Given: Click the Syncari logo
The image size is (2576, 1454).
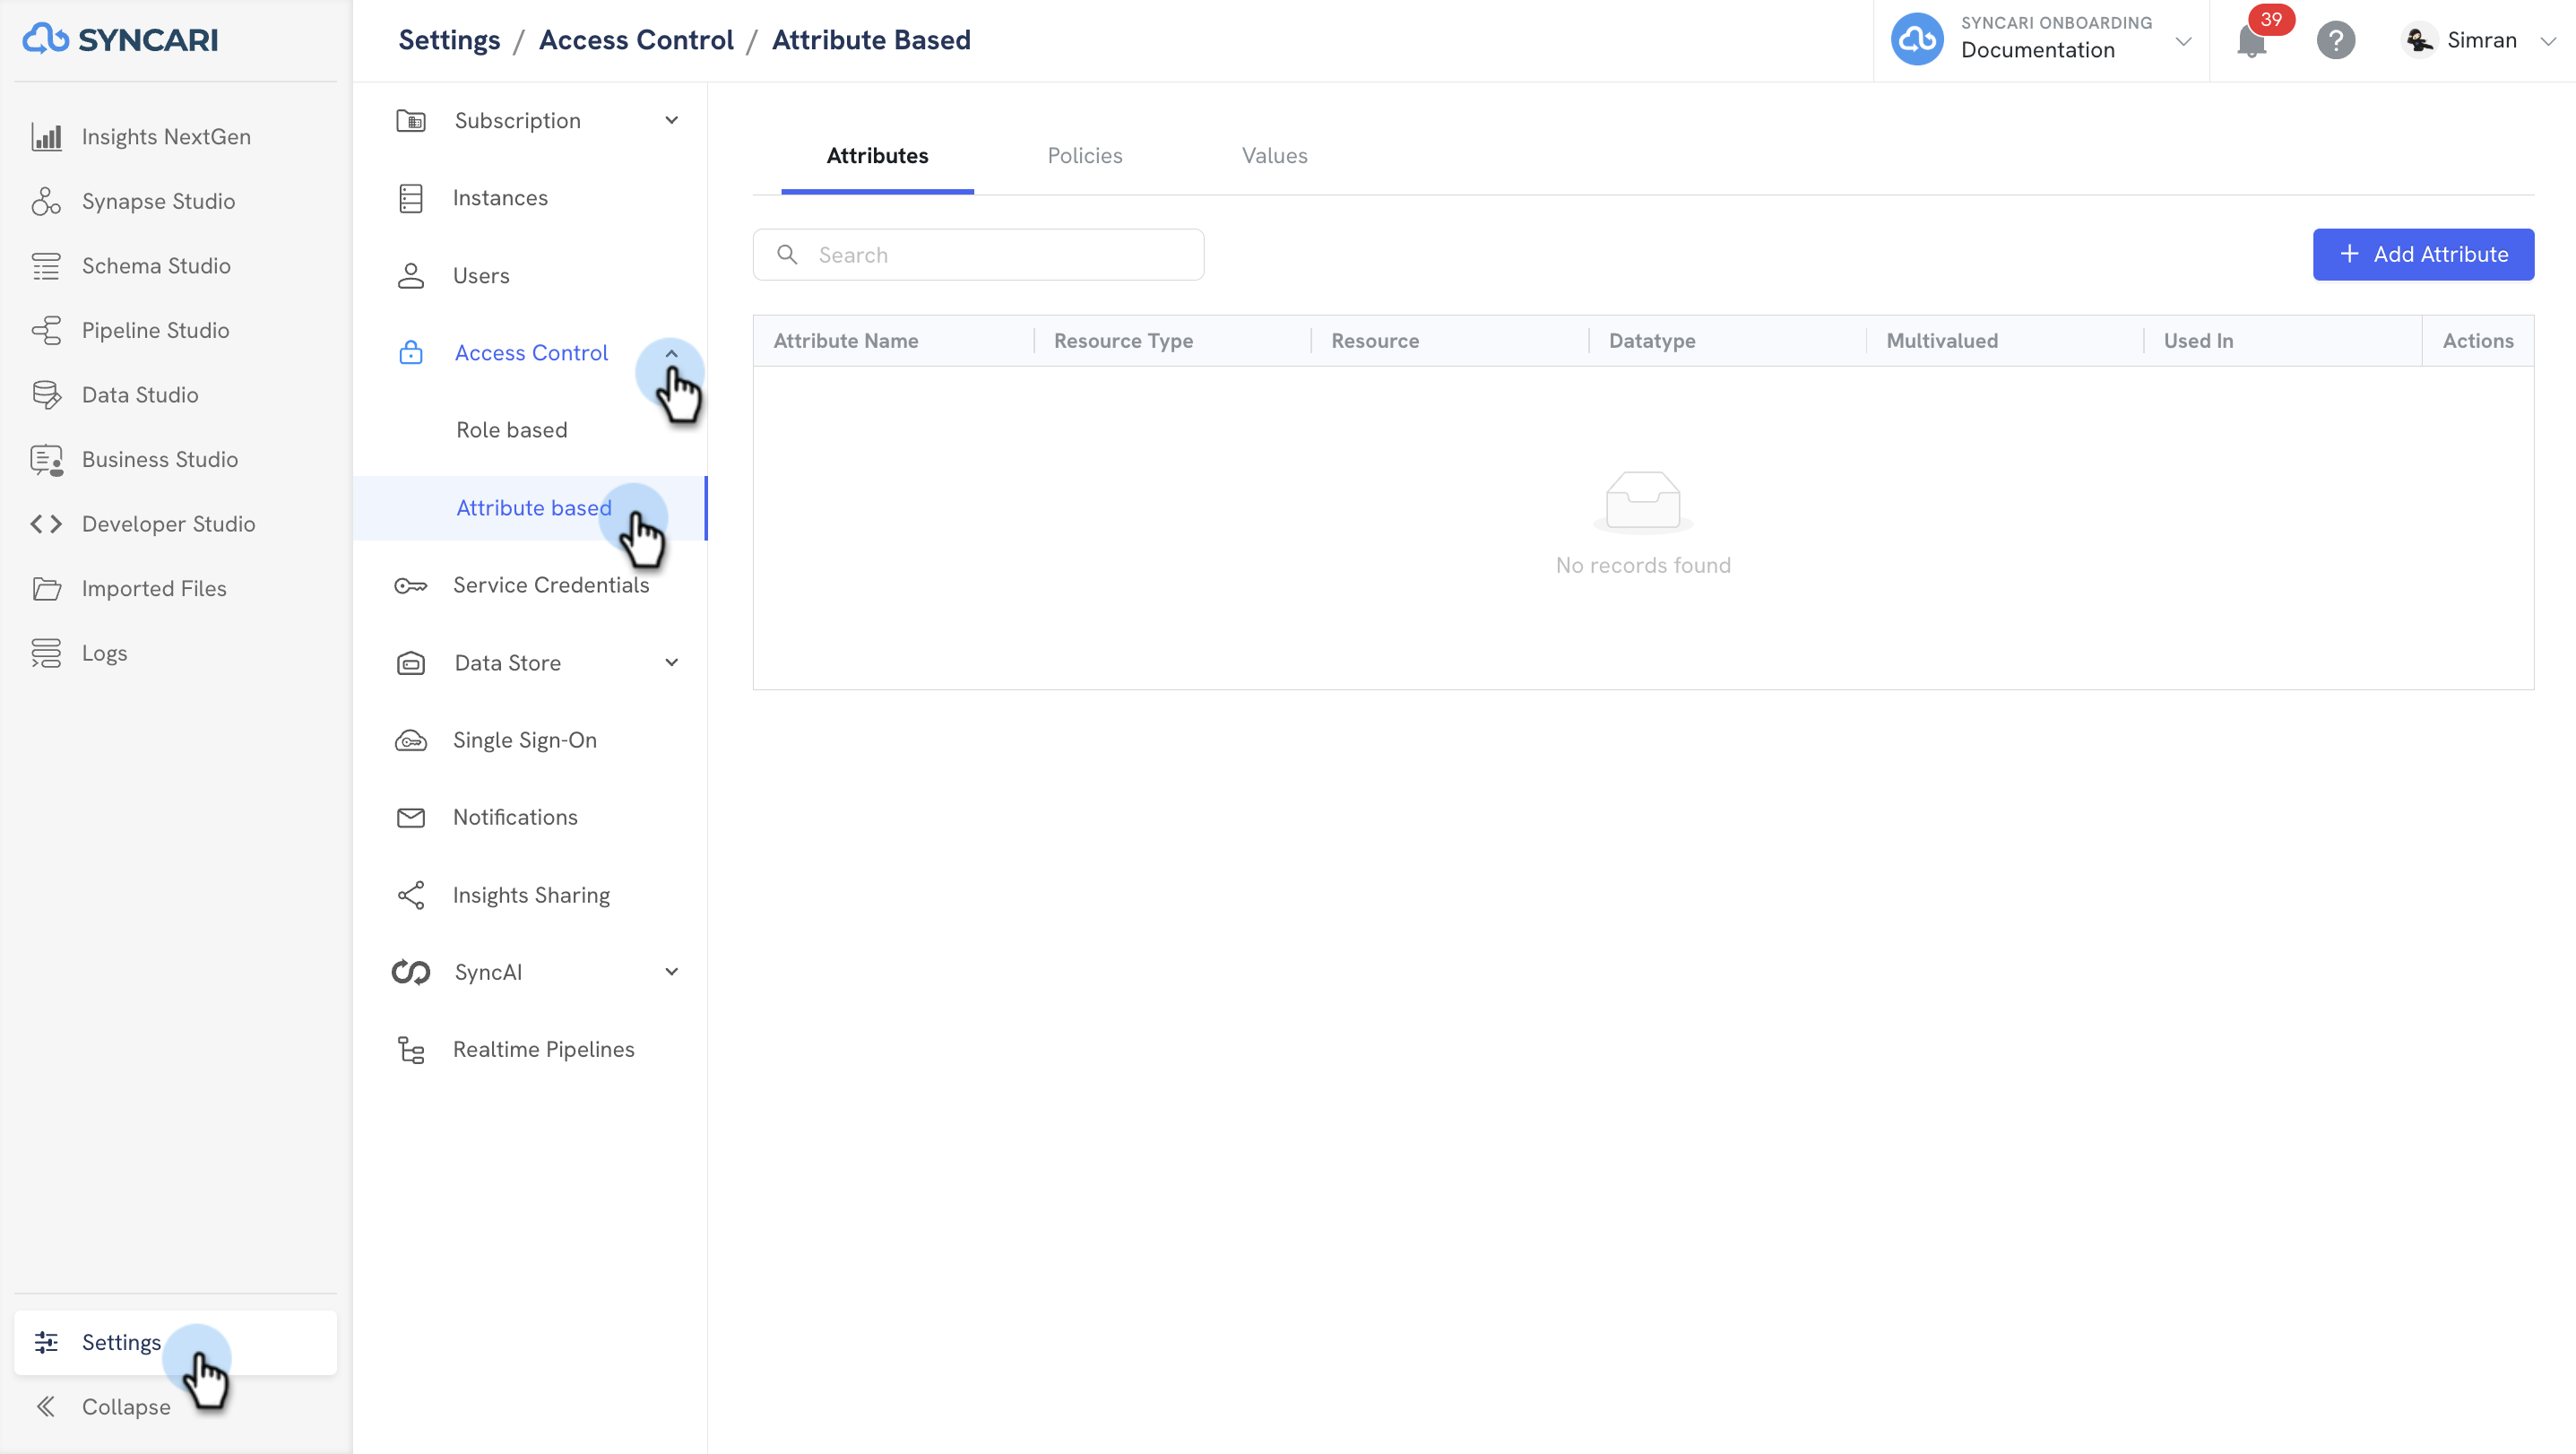Looking at the screenshot, I should (120, 39).
